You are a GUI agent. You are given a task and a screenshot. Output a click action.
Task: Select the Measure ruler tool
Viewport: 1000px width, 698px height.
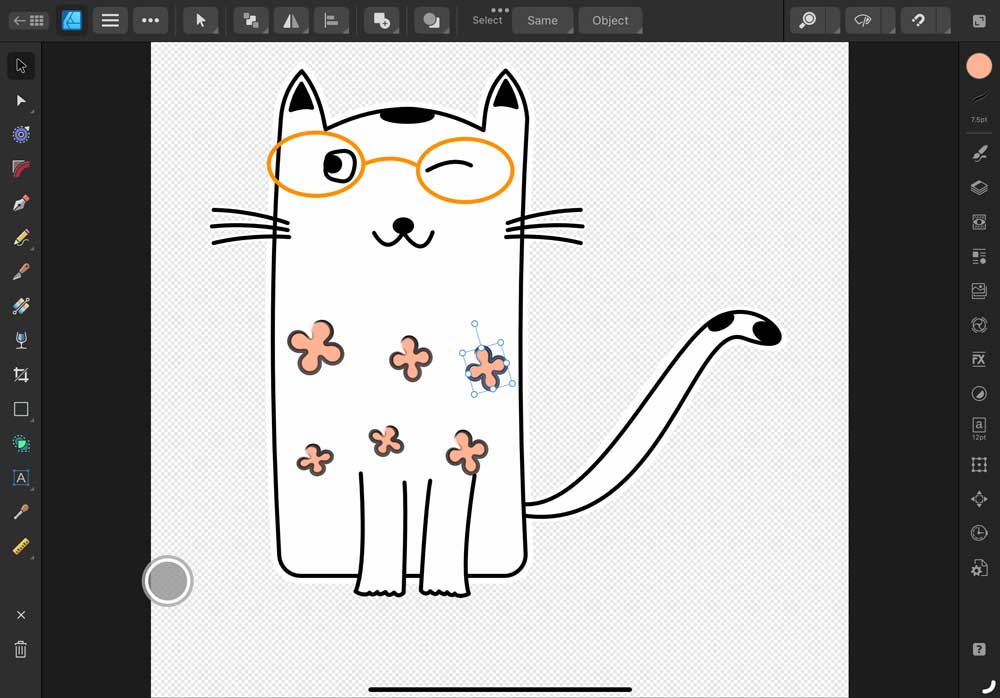pyautogui.click(x=21, y=547)
